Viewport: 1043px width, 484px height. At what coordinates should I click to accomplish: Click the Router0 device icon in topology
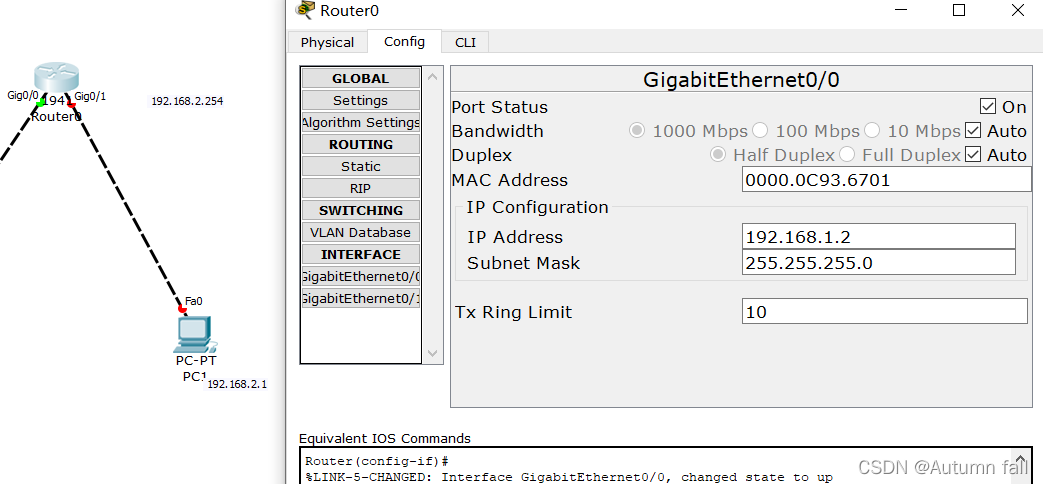(55, 80)
